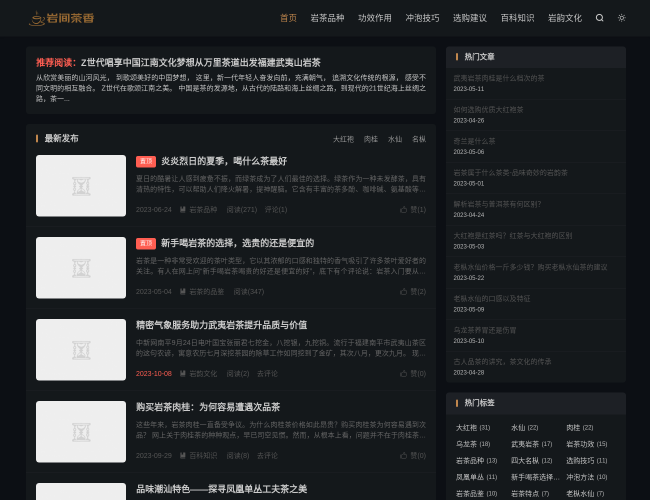Select hot tag 老枞水仙 (7)

(x=585, y=494)
